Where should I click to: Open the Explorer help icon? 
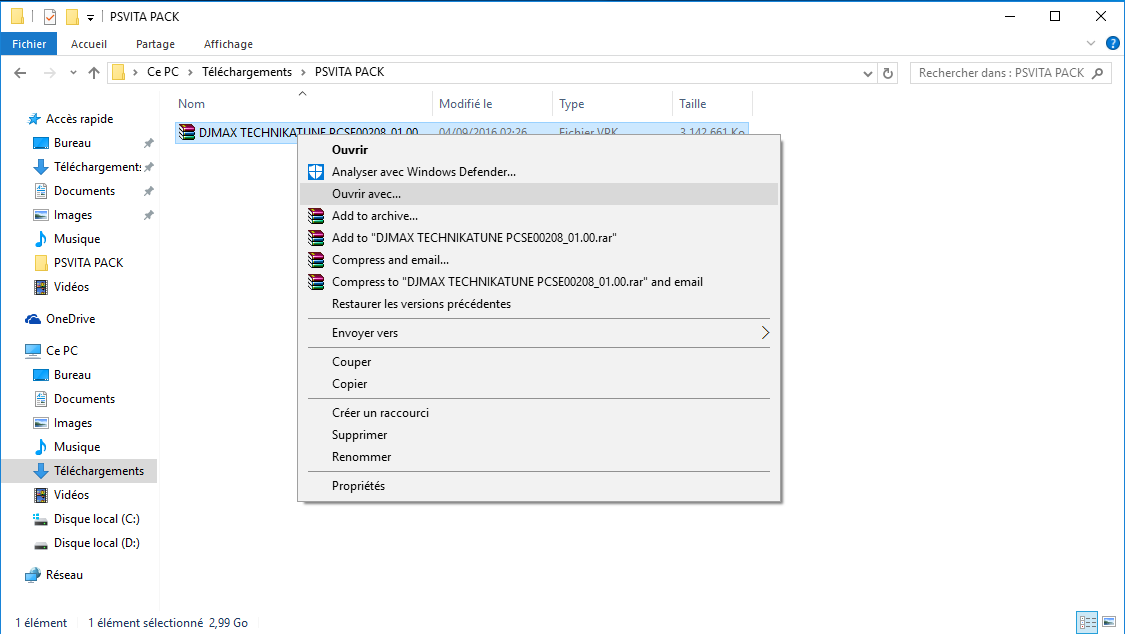click(x=1113, y=43)
